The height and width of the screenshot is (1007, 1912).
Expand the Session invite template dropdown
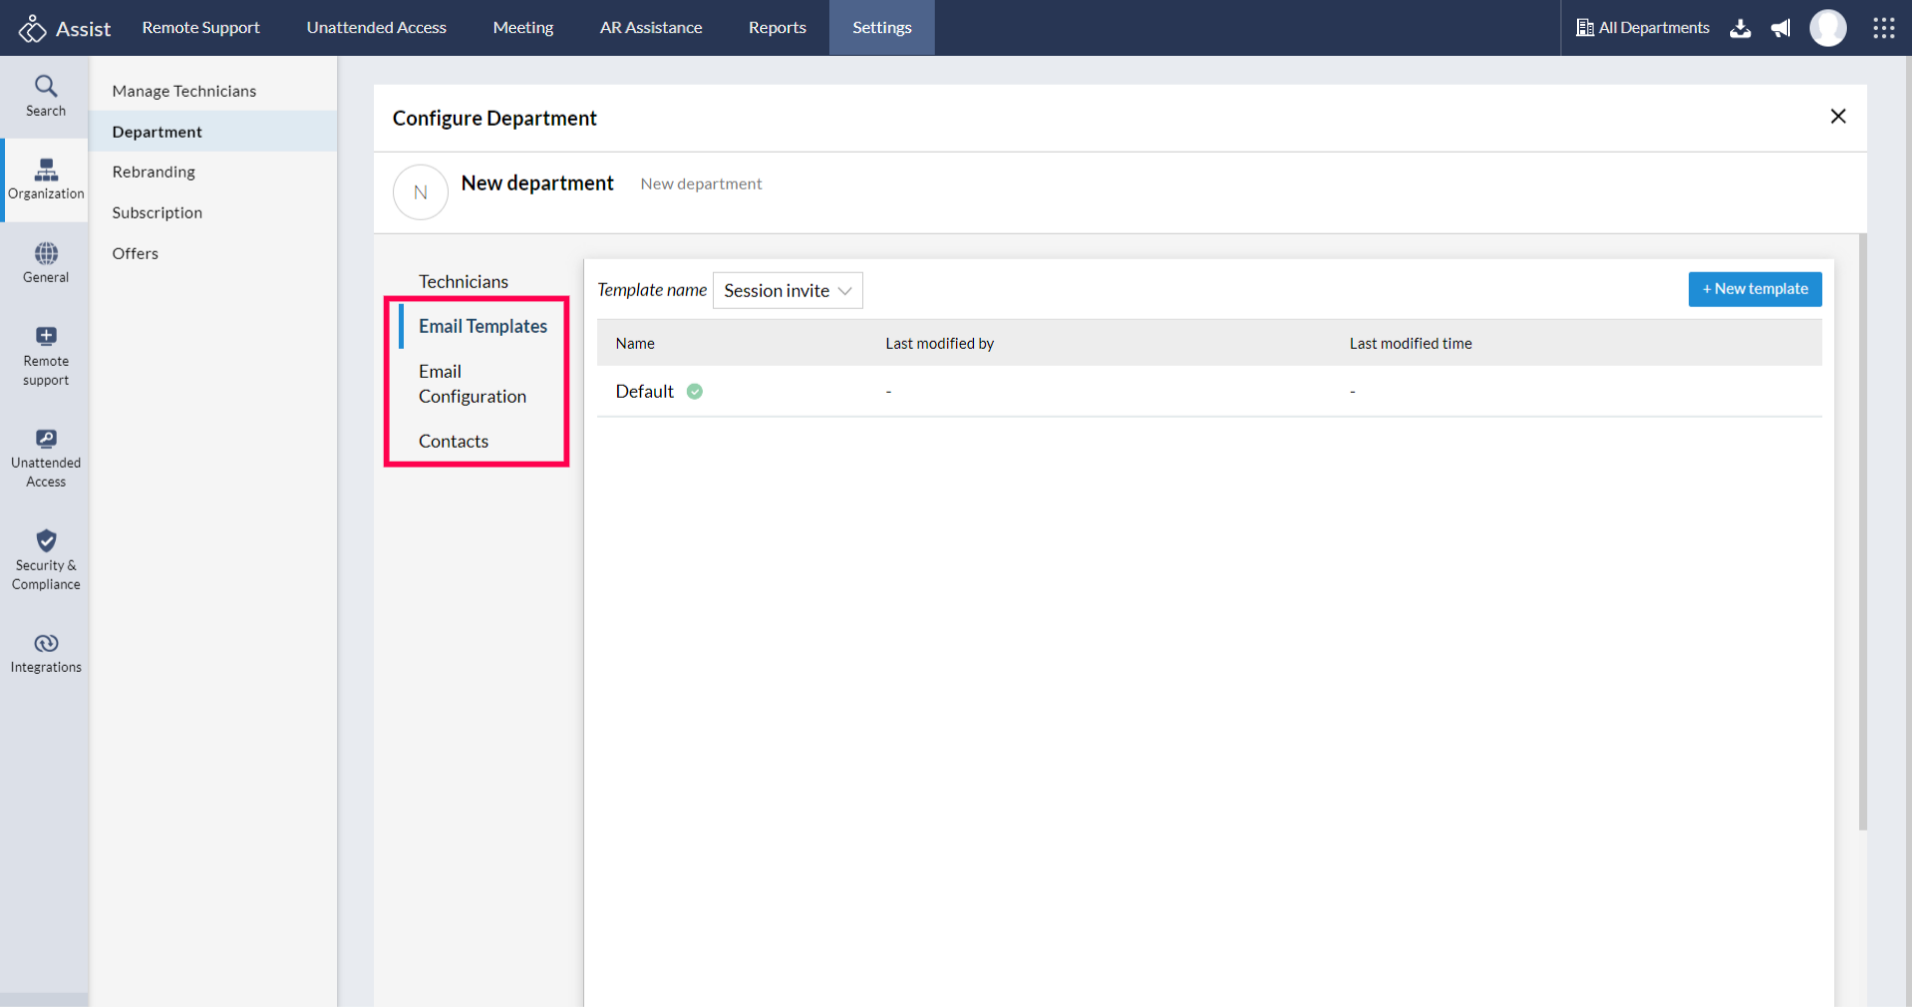pyautogui.click(x=787, y=291)
